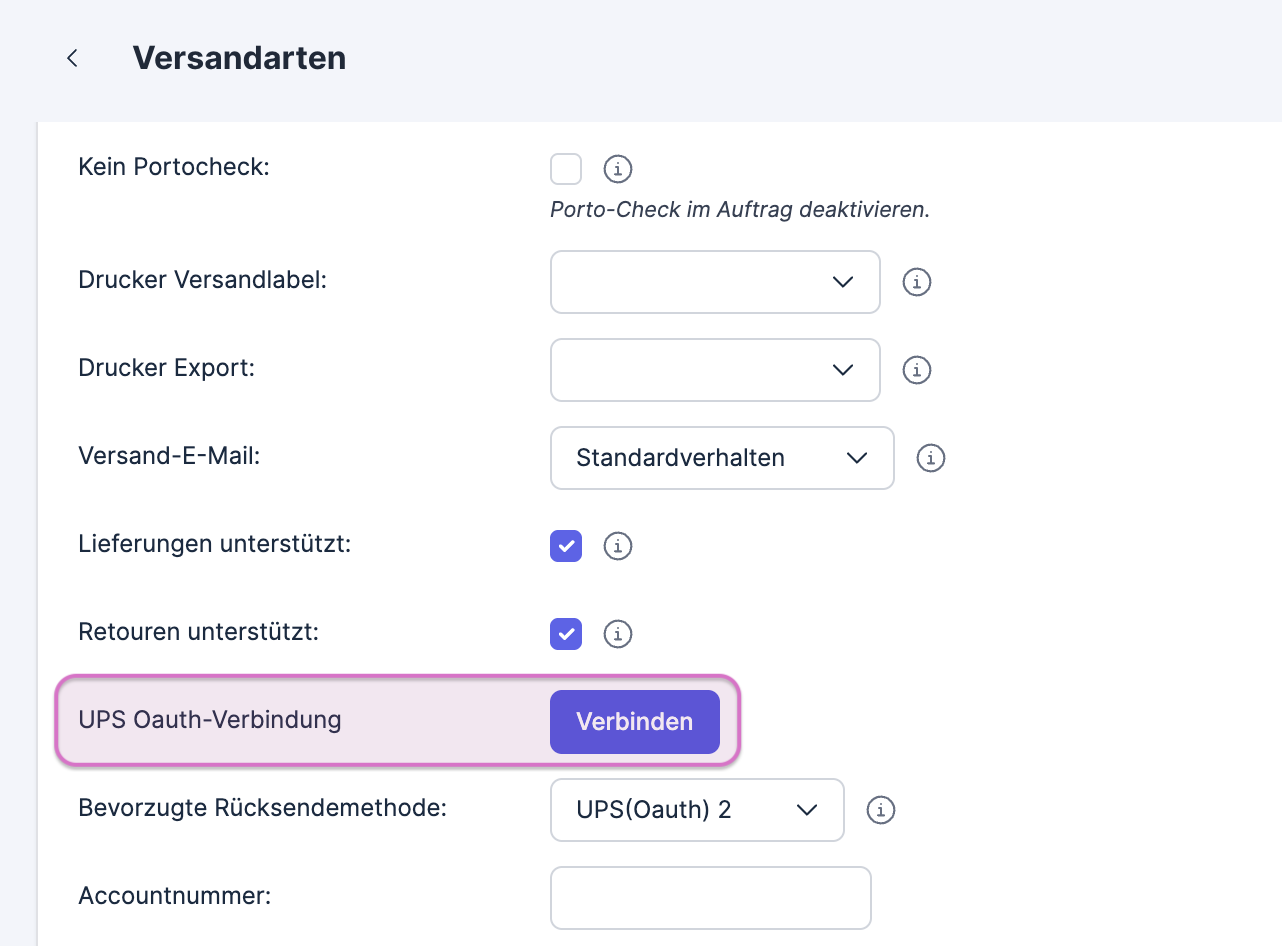The width and height of the screenshot is (1282, 946).
Task: Select the highlighted UPS Oauth-Verbindung row
Action: [300, 721]
